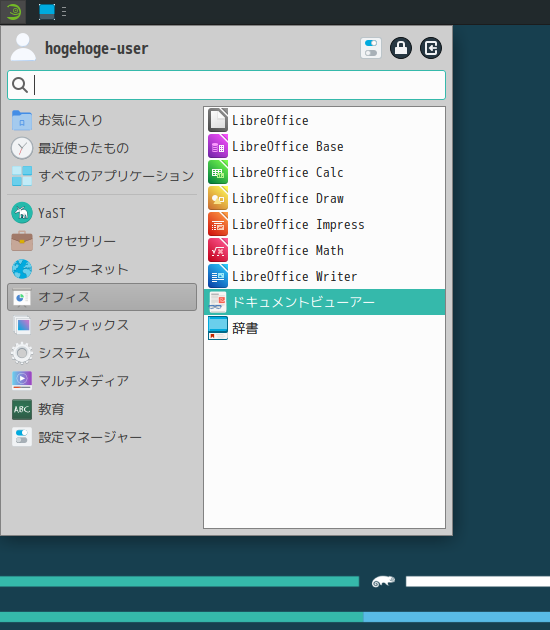Launch the LibreOffice start center entry

pos(325,120)
